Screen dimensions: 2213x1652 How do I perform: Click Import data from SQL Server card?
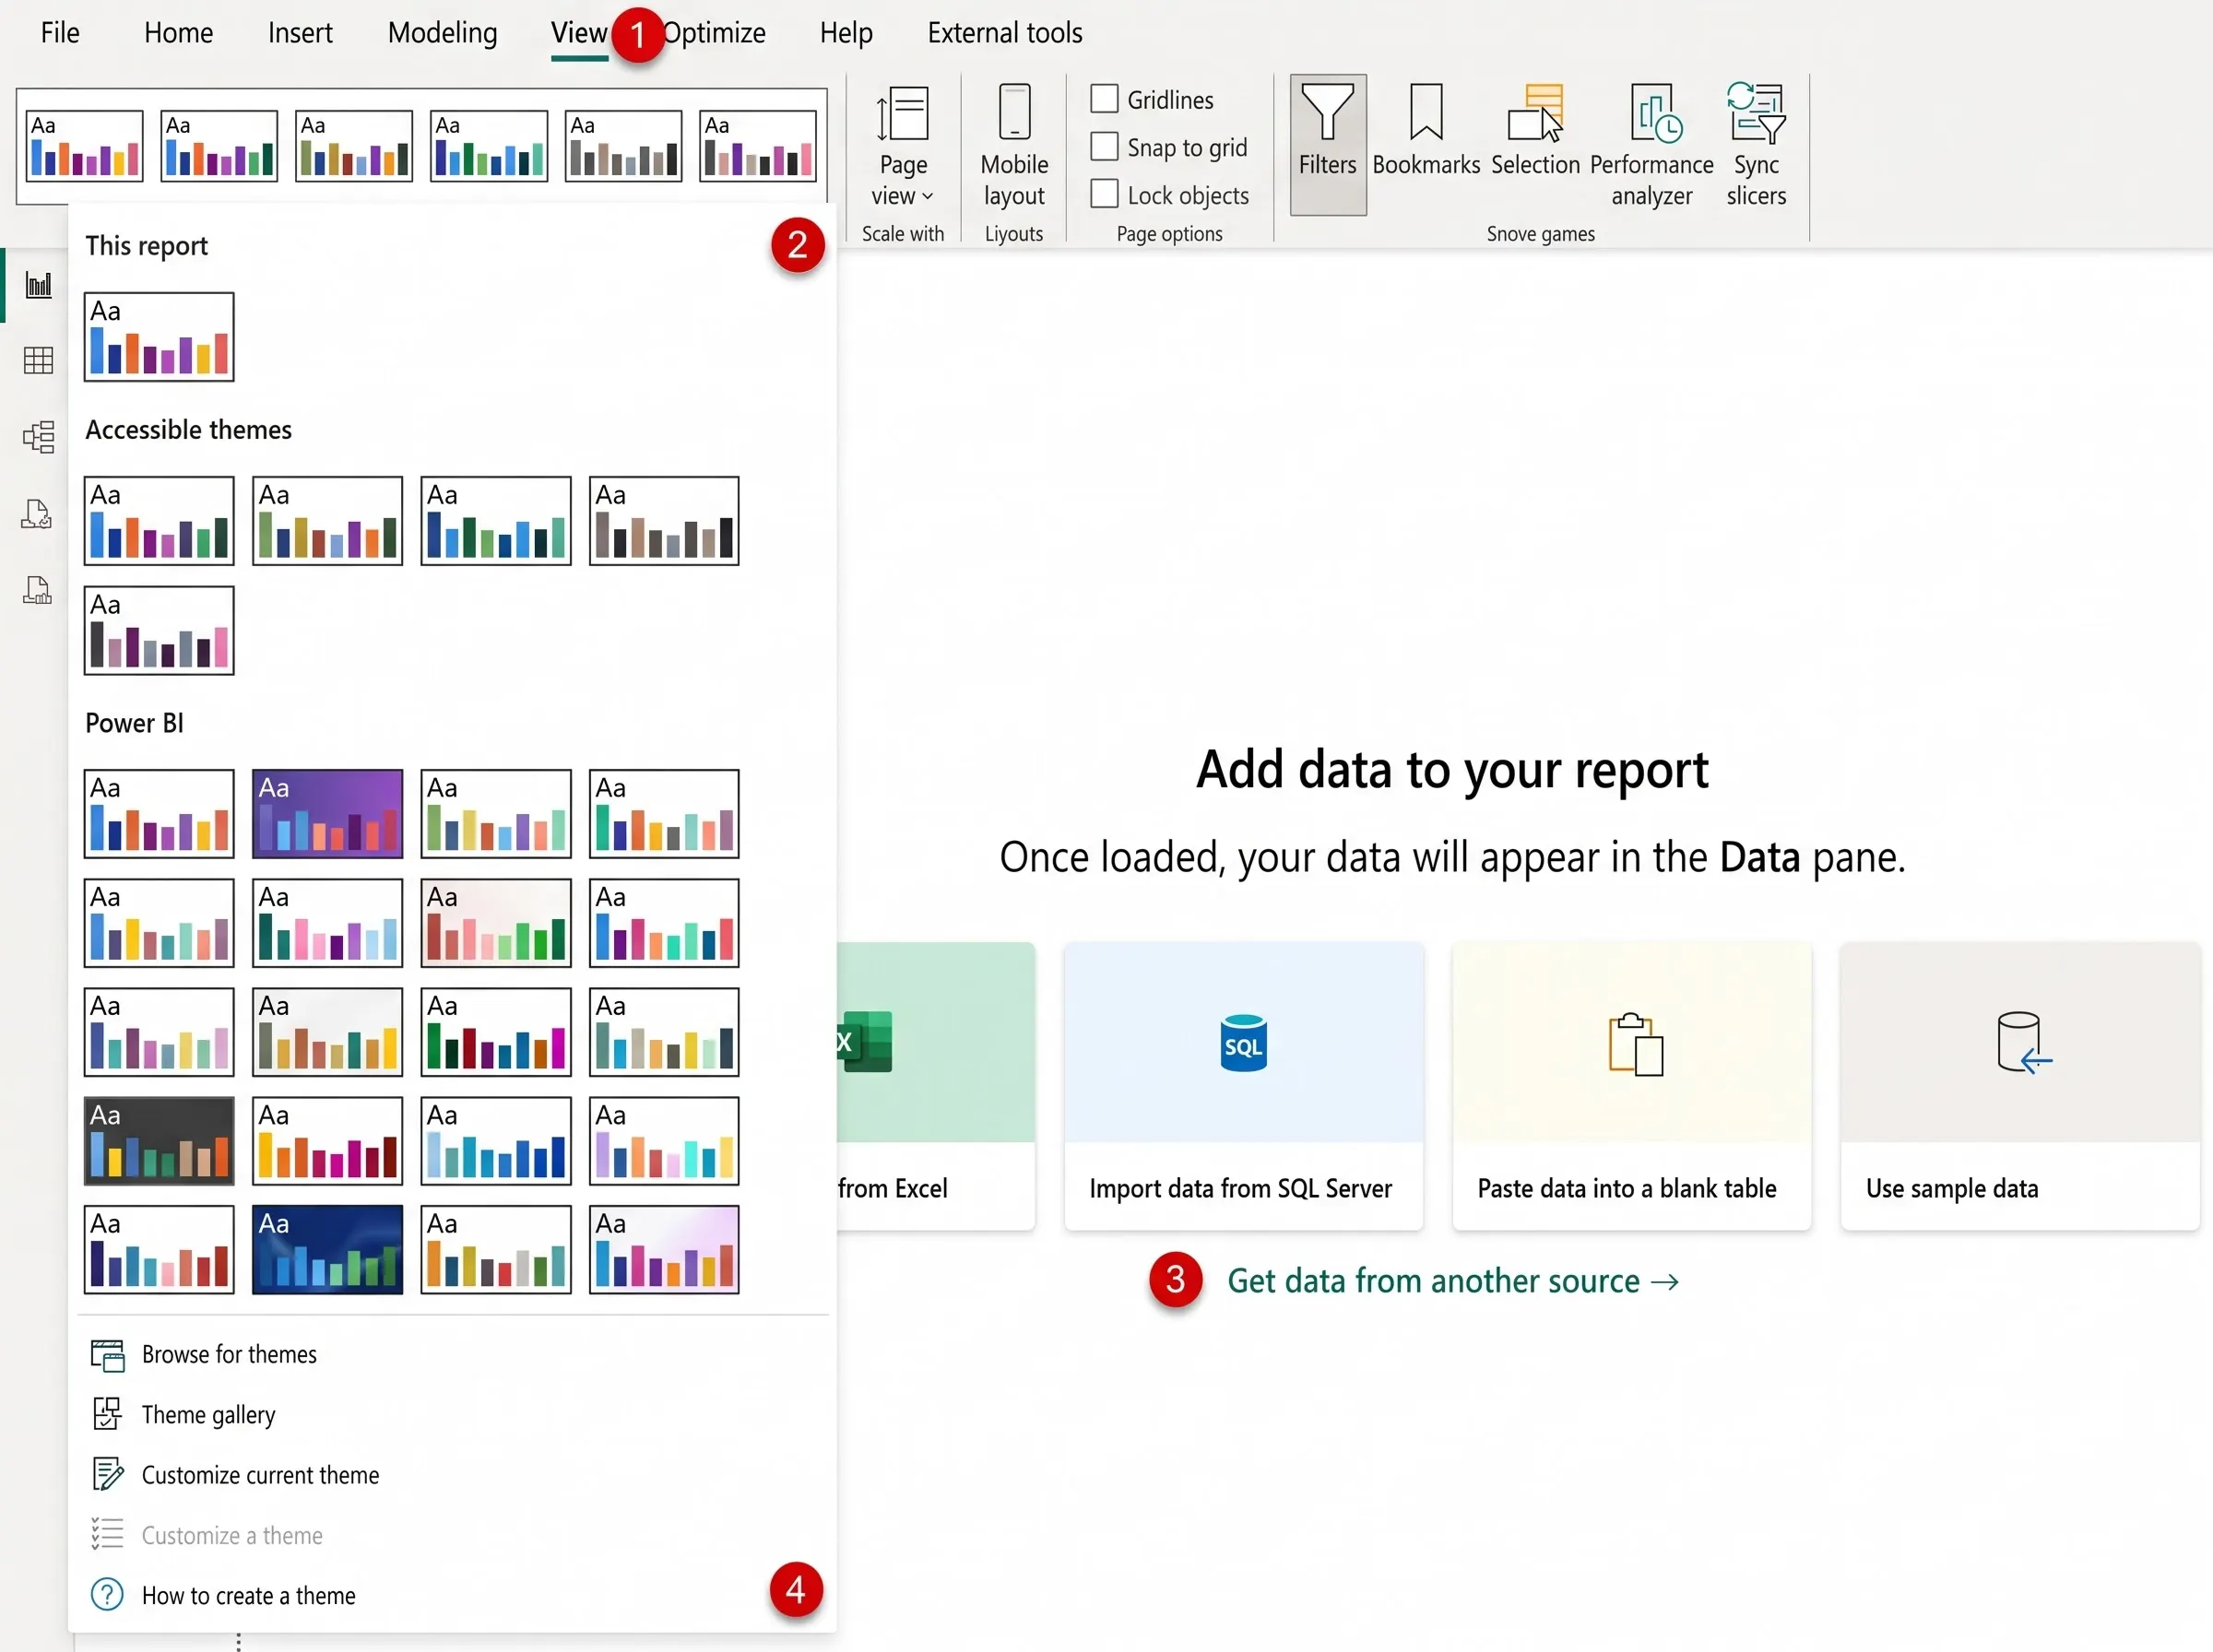[1243, 1086]
